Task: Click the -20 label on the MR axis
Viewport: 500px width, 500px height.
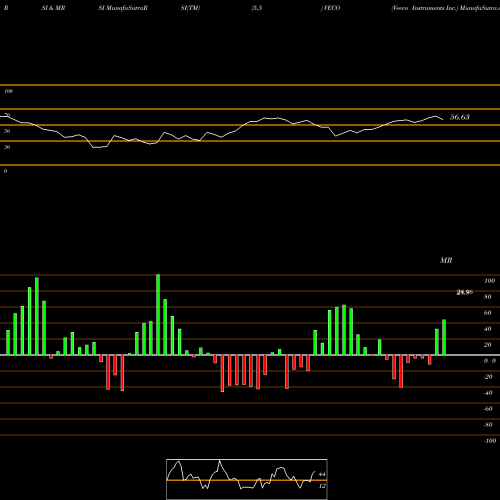Action: point(488,377)
